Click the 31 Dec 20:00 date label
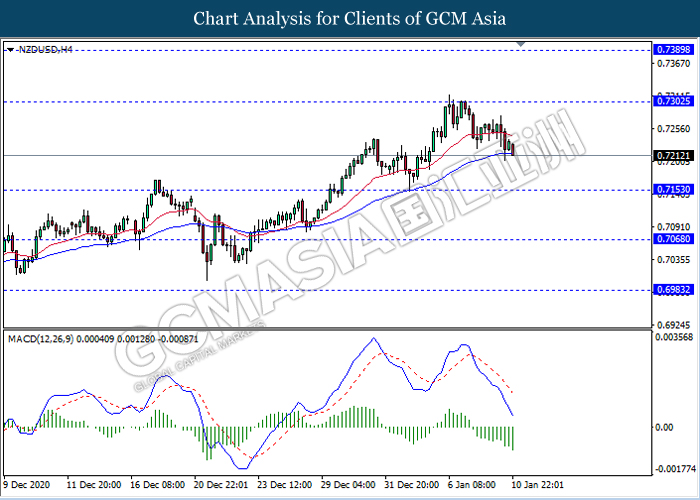 [412, 485]
